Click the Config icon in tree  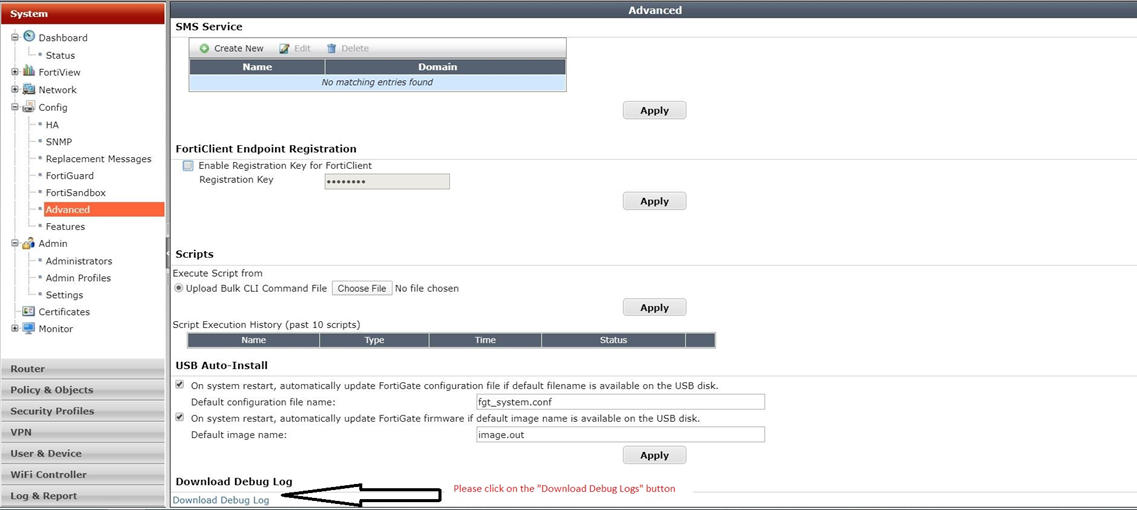tap(29, 107)
